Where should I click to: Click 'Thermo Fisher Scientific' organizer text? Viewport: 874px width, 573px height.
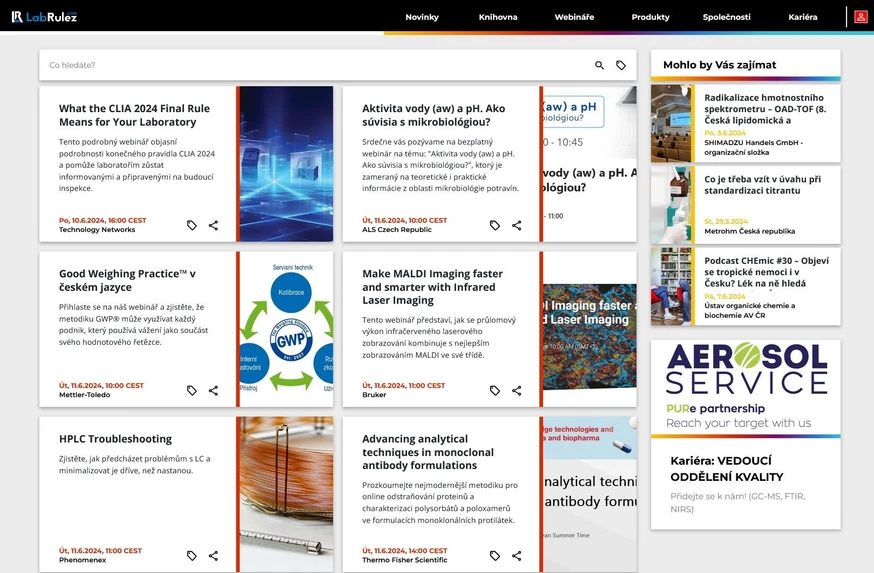click(405, 560)
